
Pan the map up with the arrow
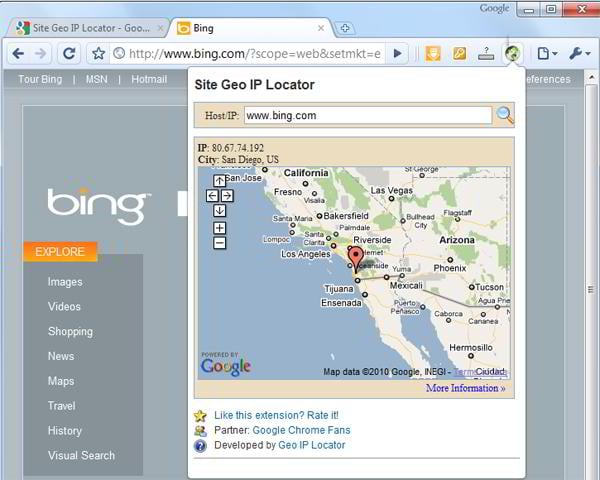click(x=219, y=181)
